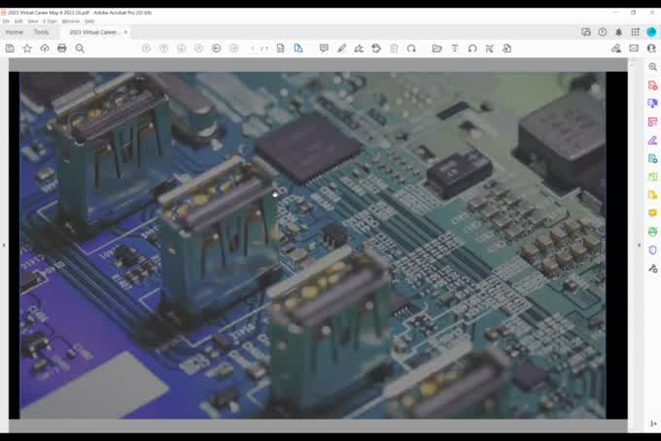Switch to the Tools tab
This screenshot has height=441, width=661.
click(x=41, y=32)
